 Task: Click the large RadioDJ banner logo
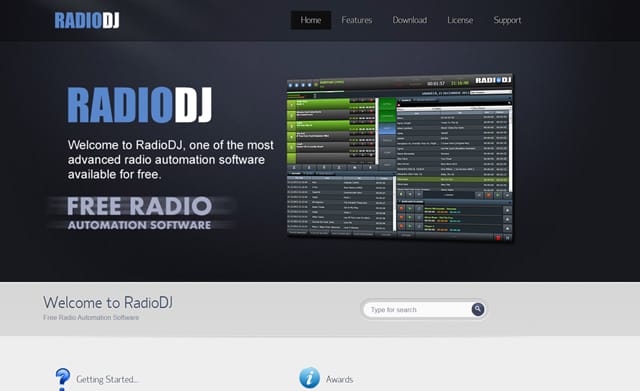click(140, 105)
